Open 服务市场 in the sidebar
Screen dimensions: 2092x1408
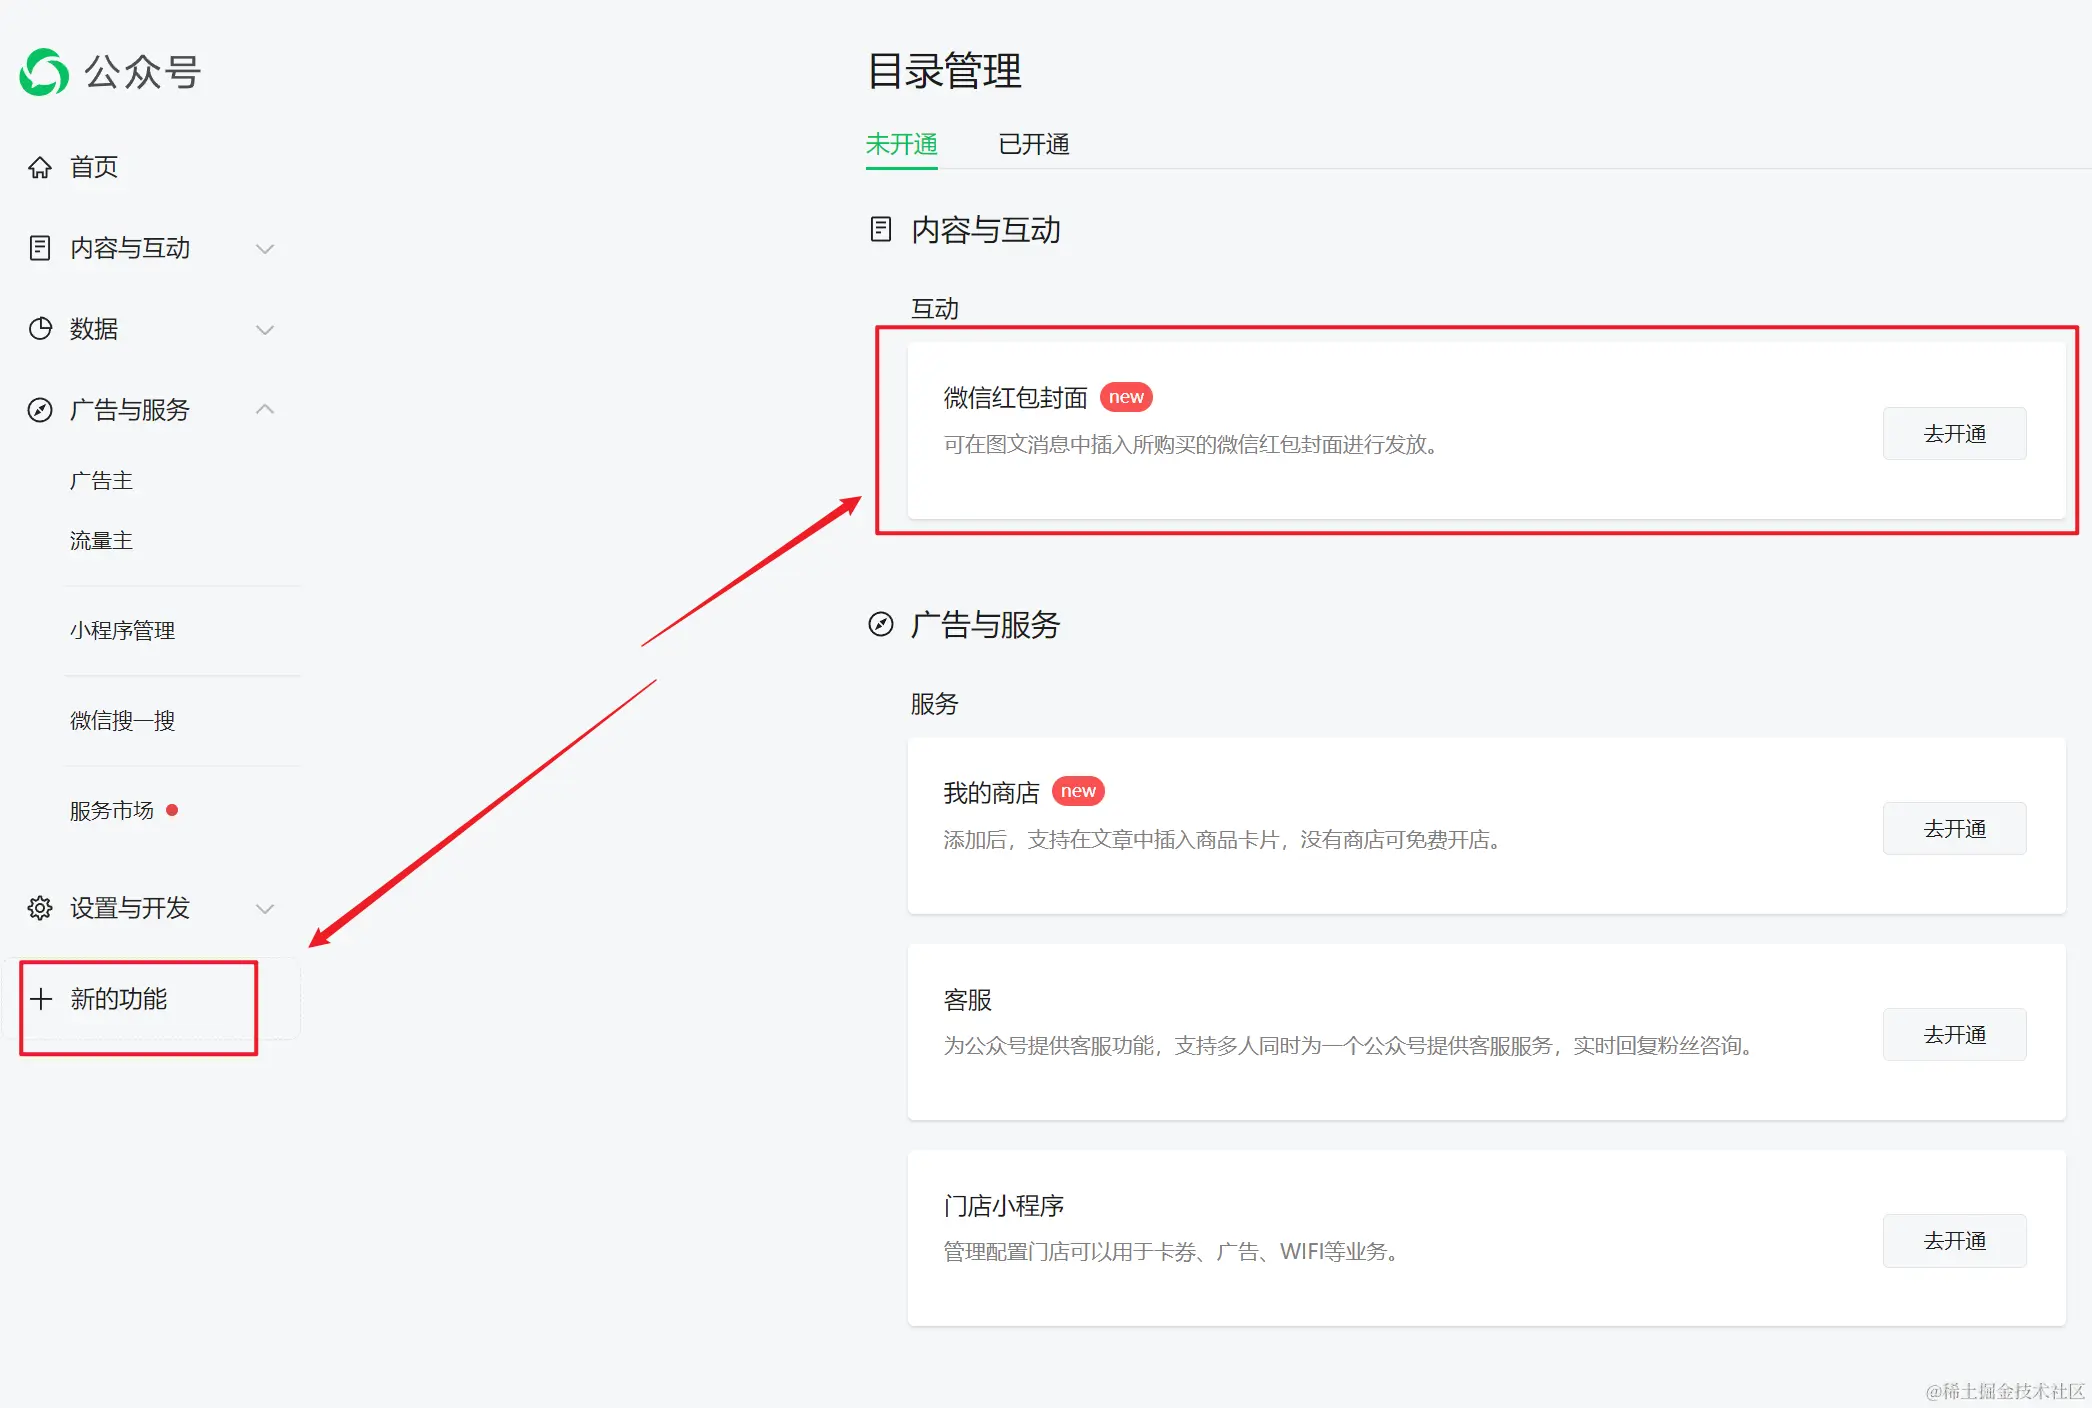click(112, 811)
